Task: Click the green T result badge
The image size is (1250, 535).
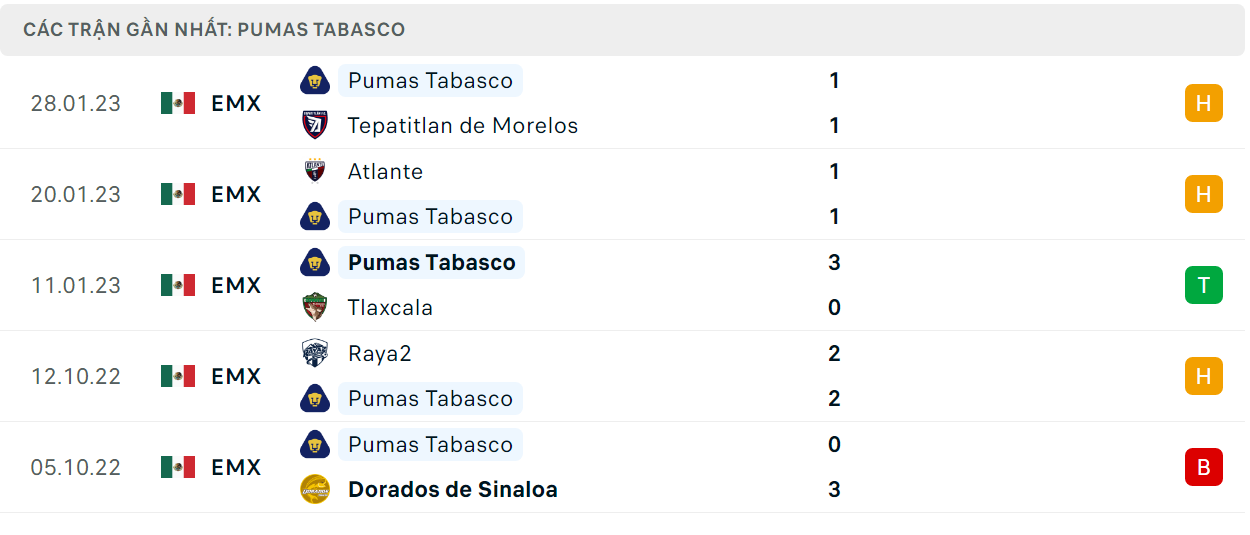Action: coord(1204,285)
